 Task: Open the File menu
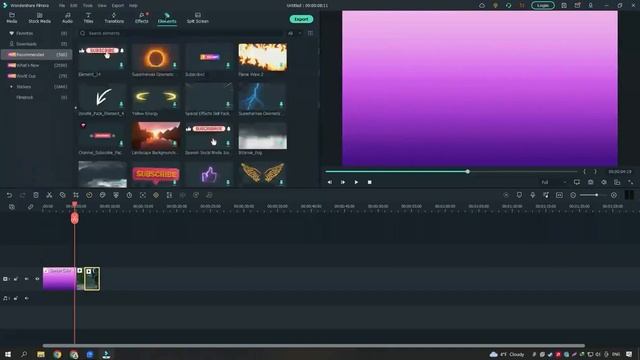[x=62, y=6]
